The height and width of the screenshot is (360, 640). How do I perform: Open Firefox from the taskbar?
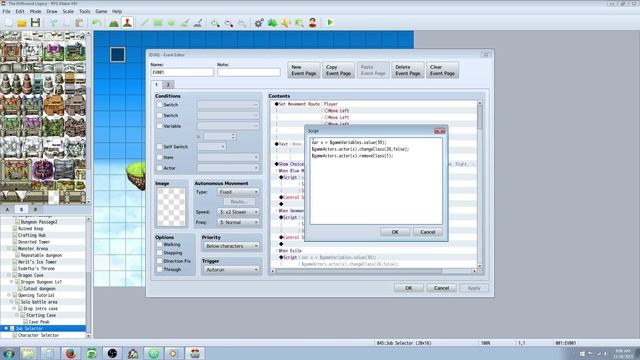click(x=71, y=353)
